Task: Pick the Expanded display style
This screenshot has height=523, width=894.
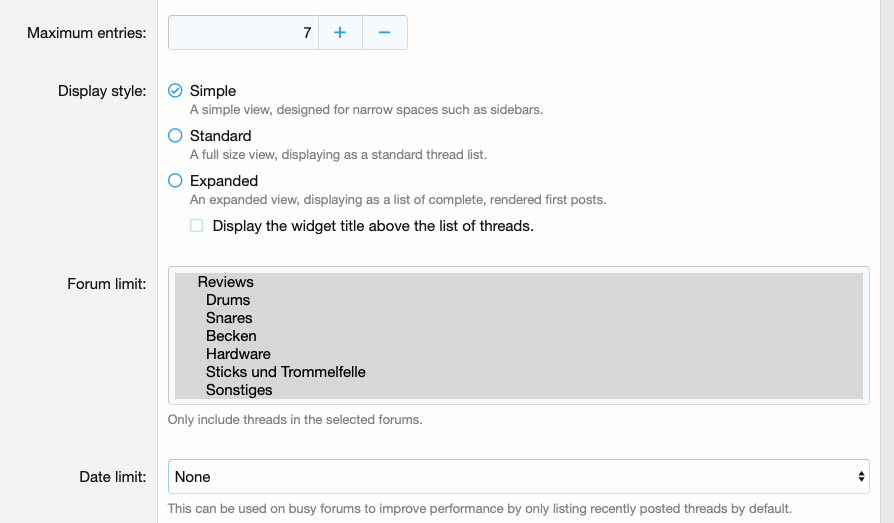Action: click(175, 181)
